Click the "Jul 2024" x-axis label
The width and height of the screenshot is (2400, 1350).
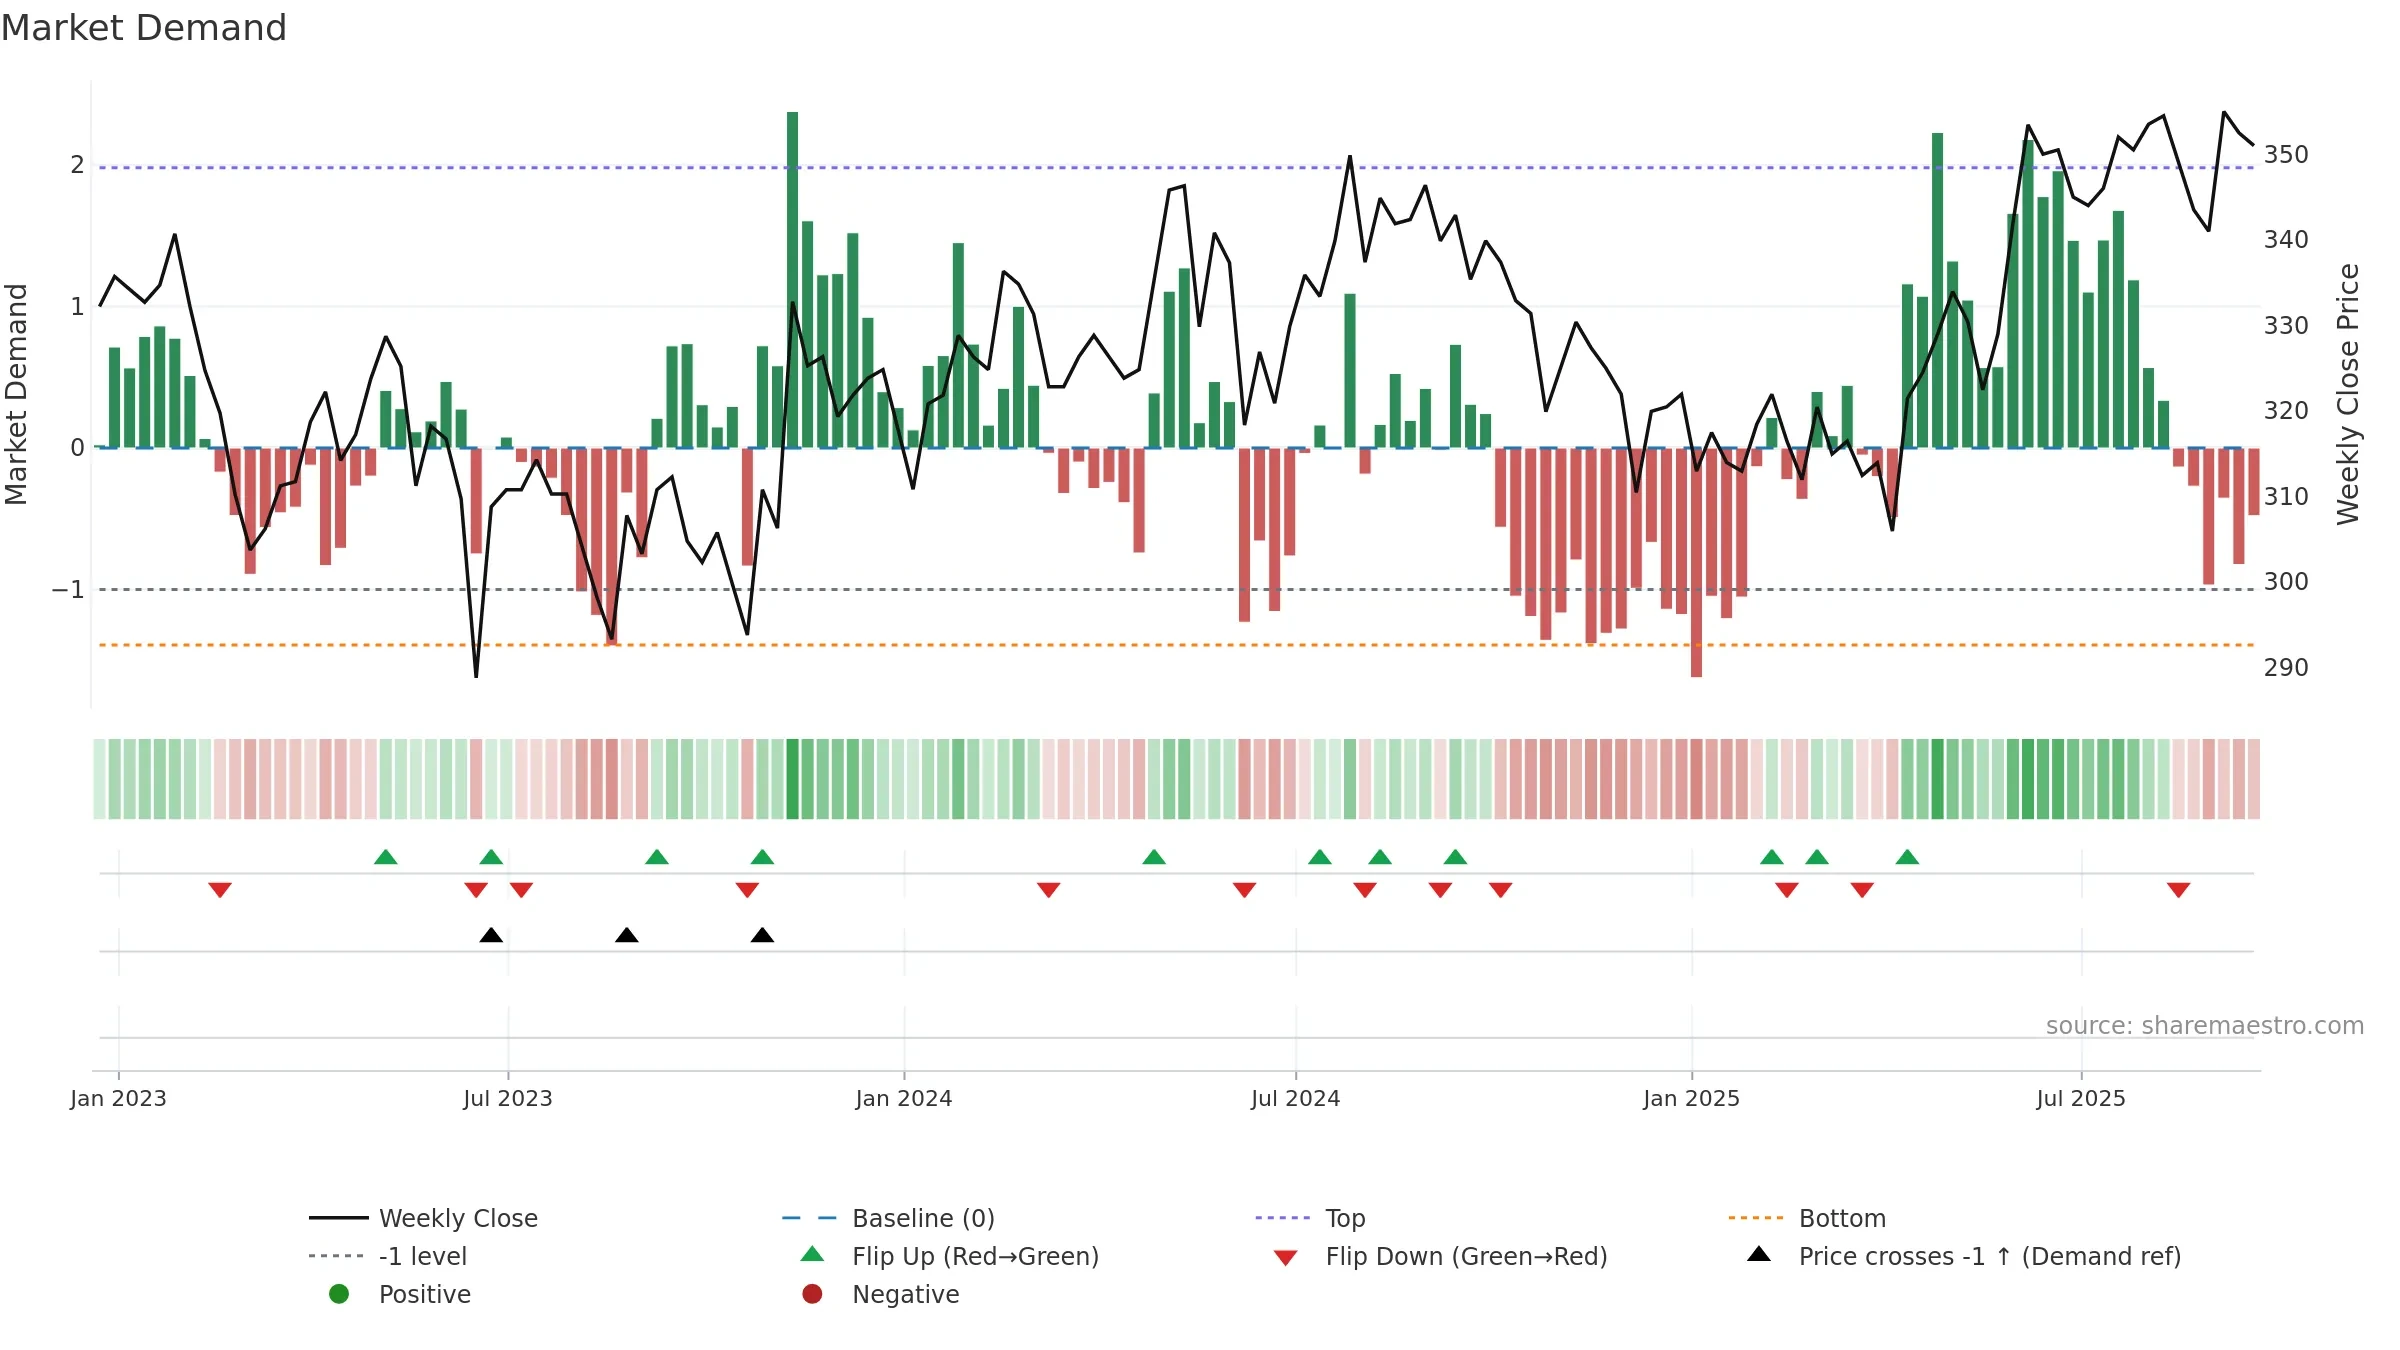pos(1295,1098)
